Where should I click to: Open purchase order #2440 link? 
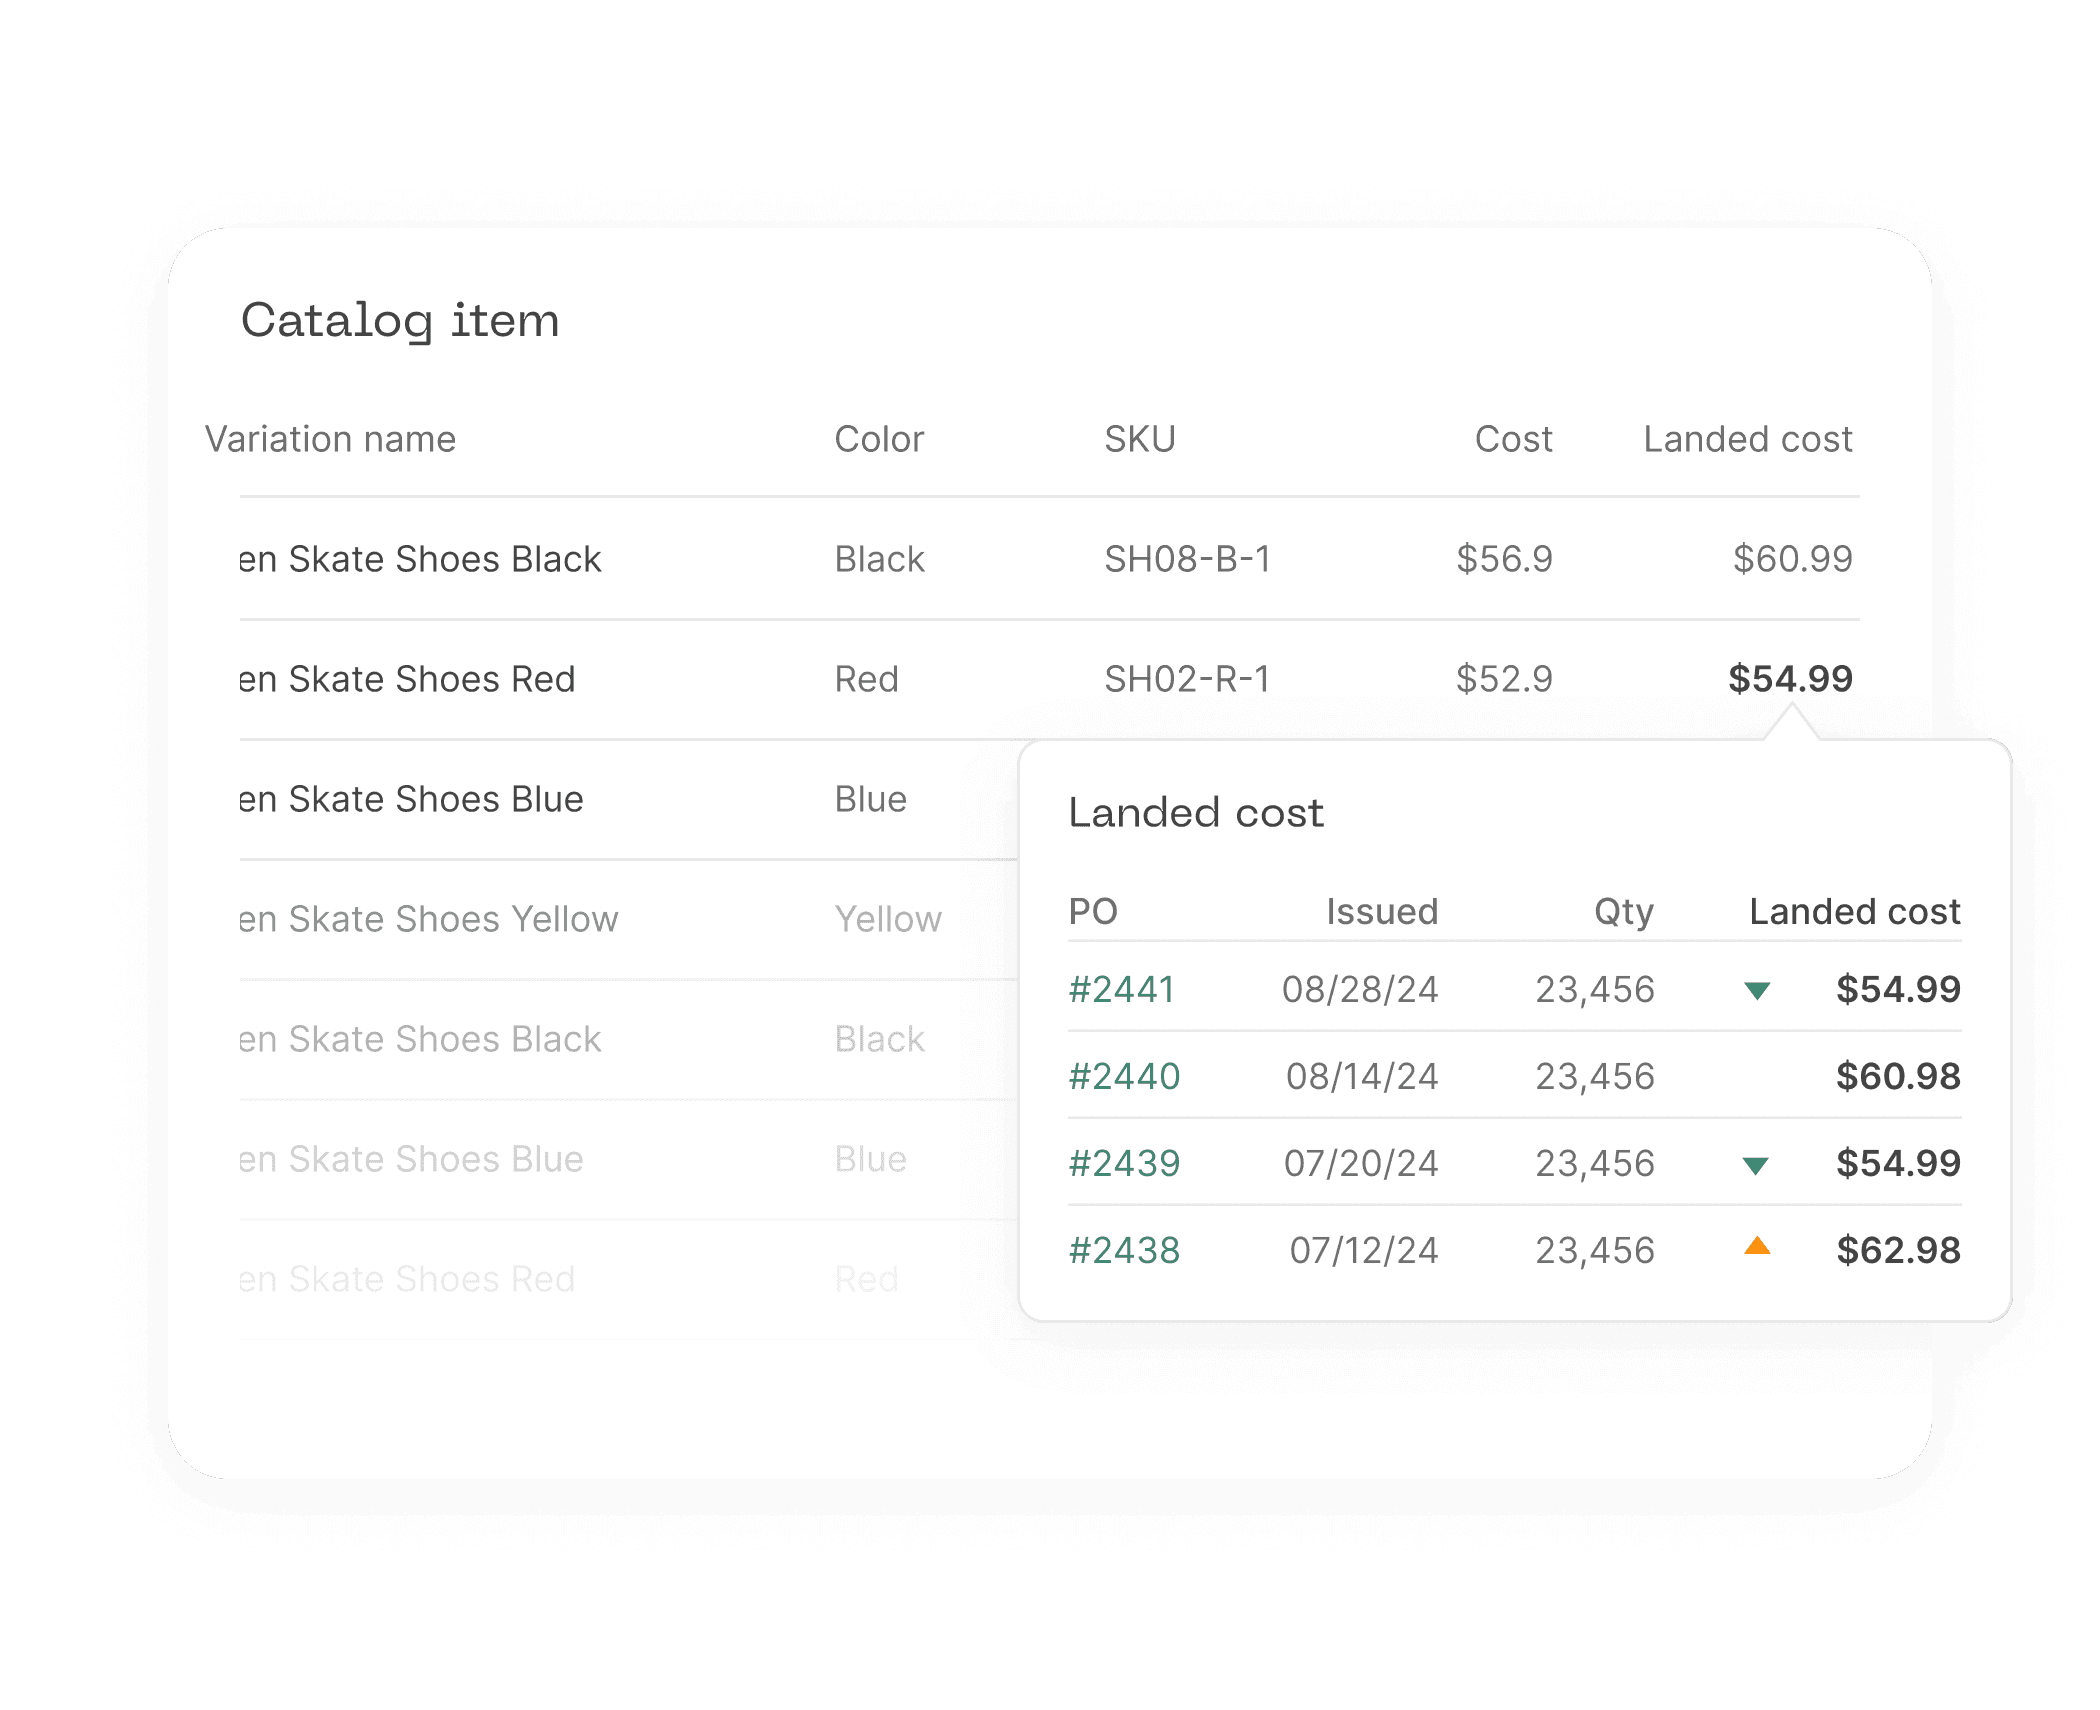pyautogui.click(x=1124, y=1076)
